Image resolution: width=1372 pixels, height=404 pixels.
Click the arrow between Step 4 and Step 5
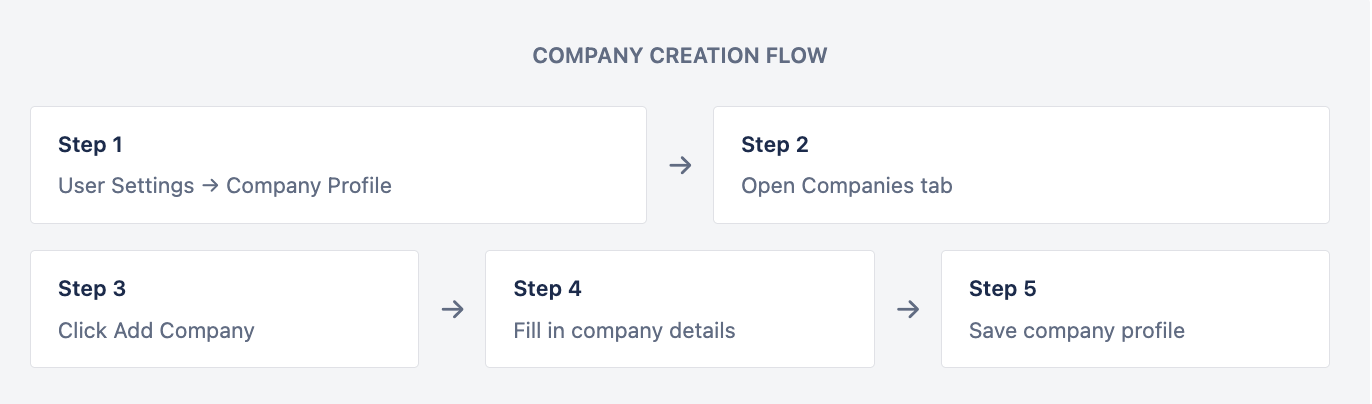[x=908, y=309]
